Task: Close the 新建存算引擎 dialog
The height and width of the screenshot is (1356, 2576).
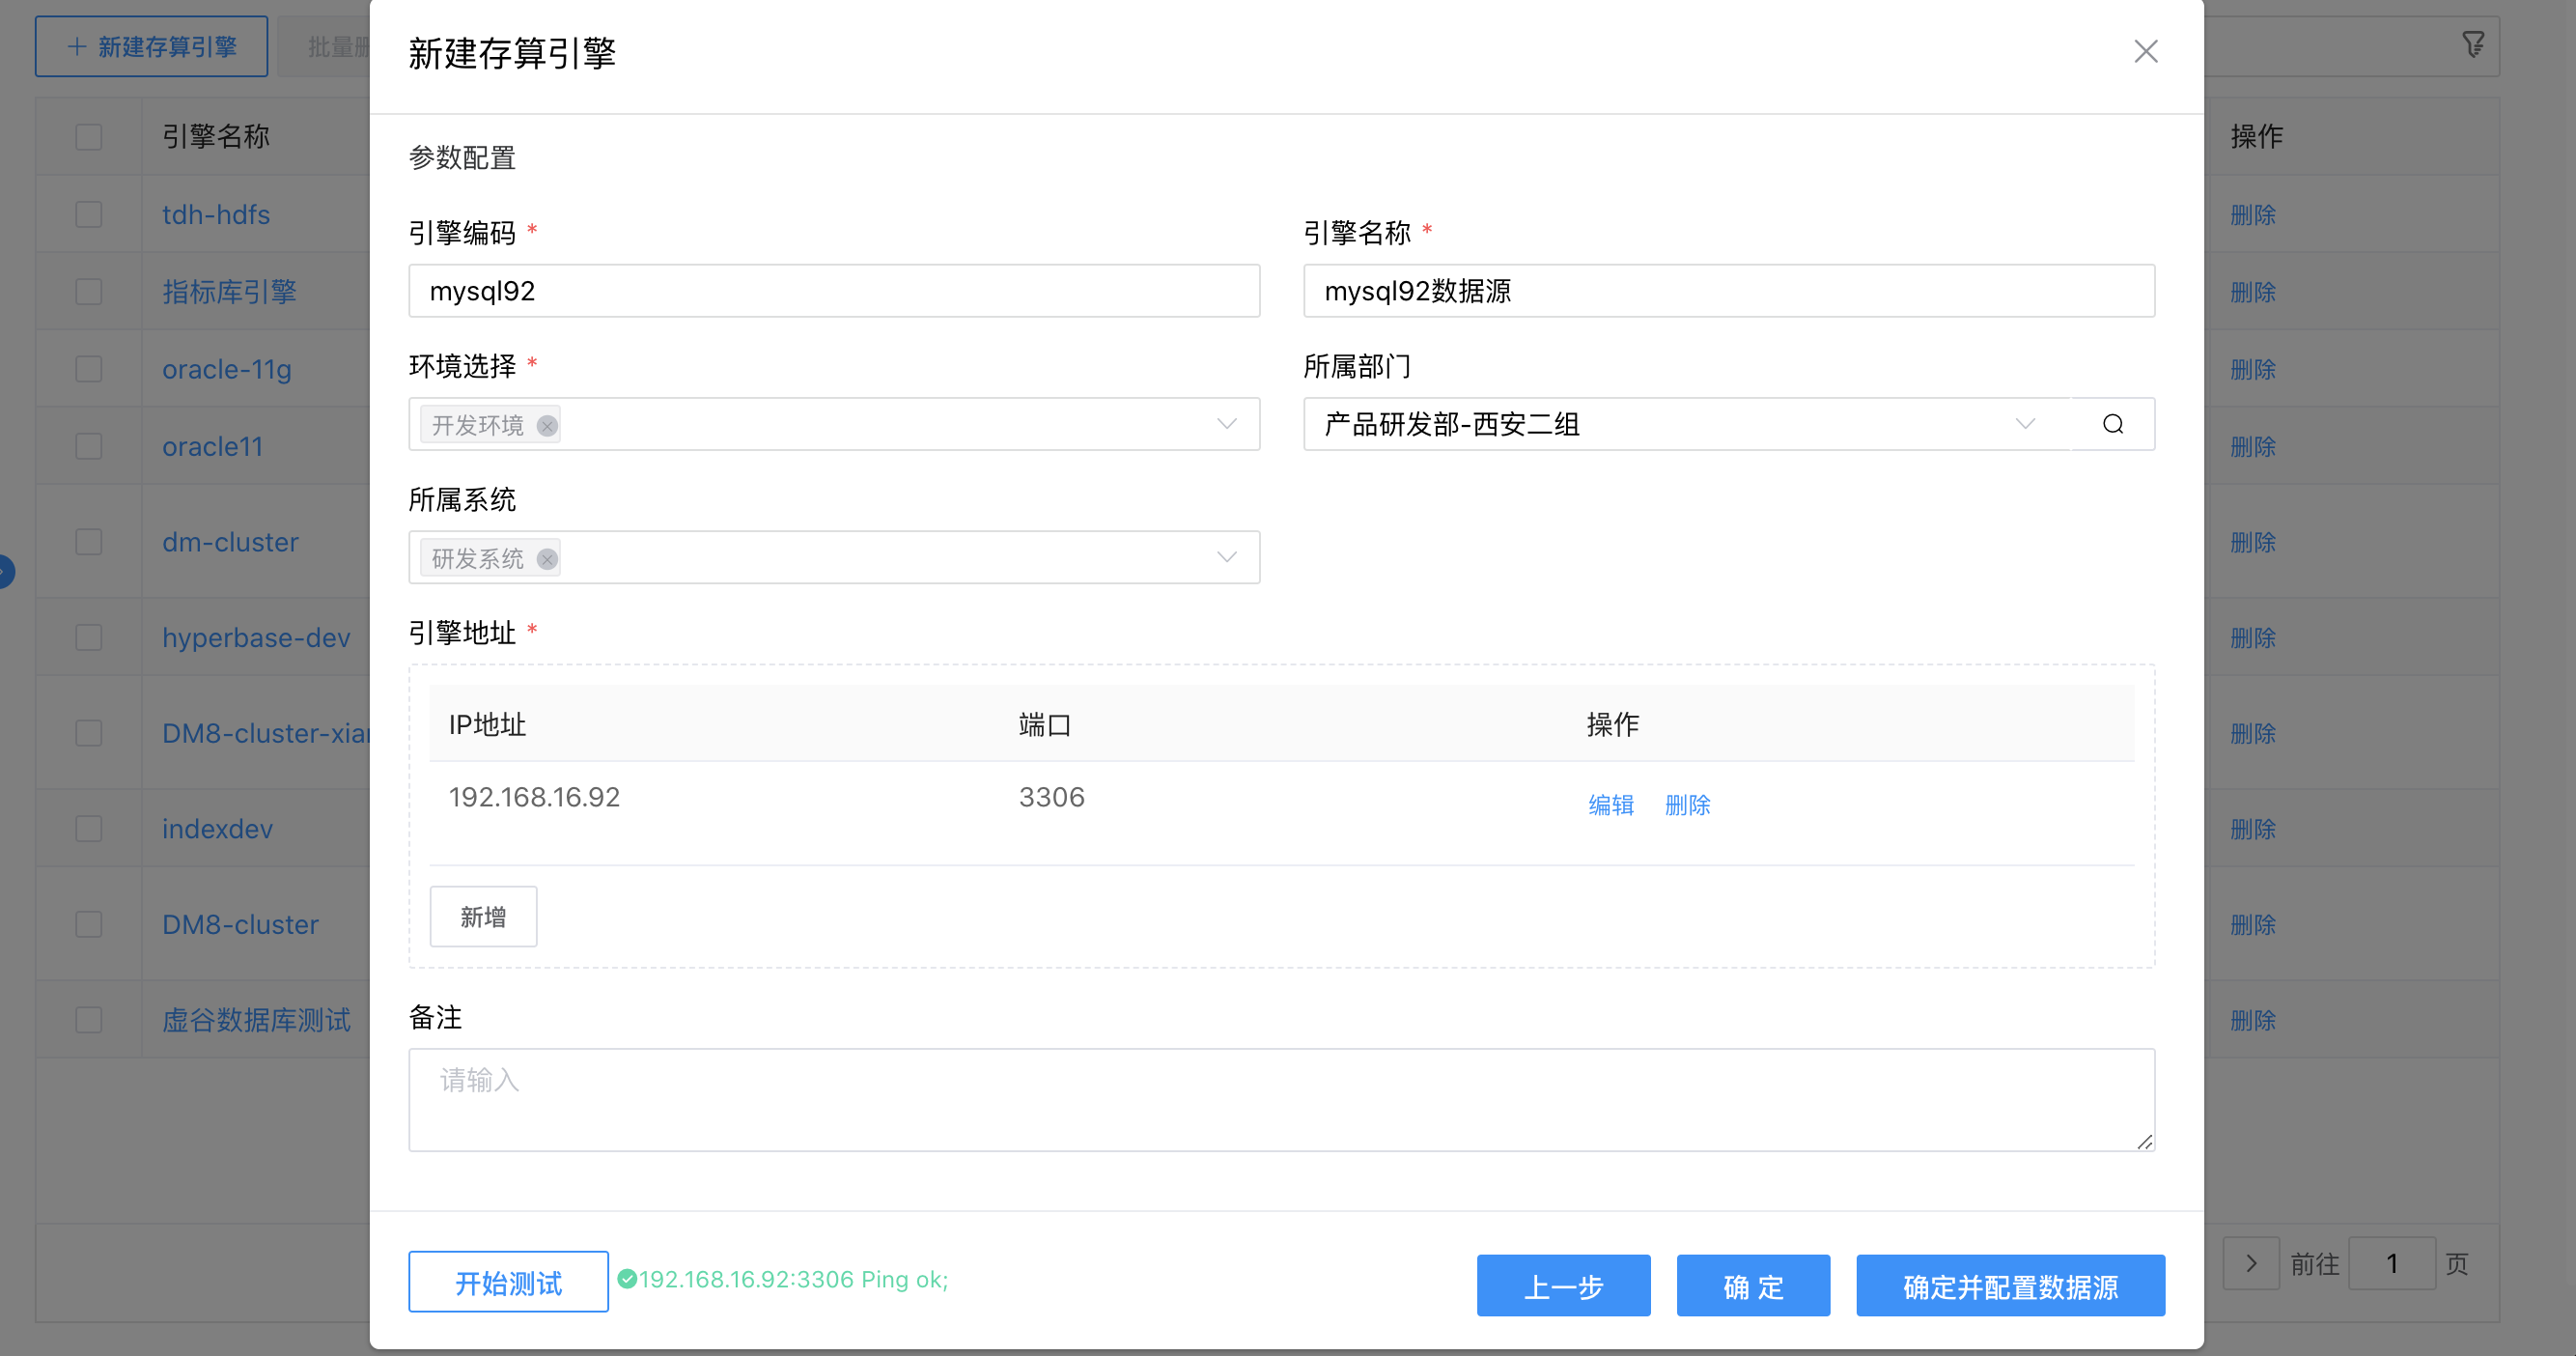Action: pos(2145,51)
